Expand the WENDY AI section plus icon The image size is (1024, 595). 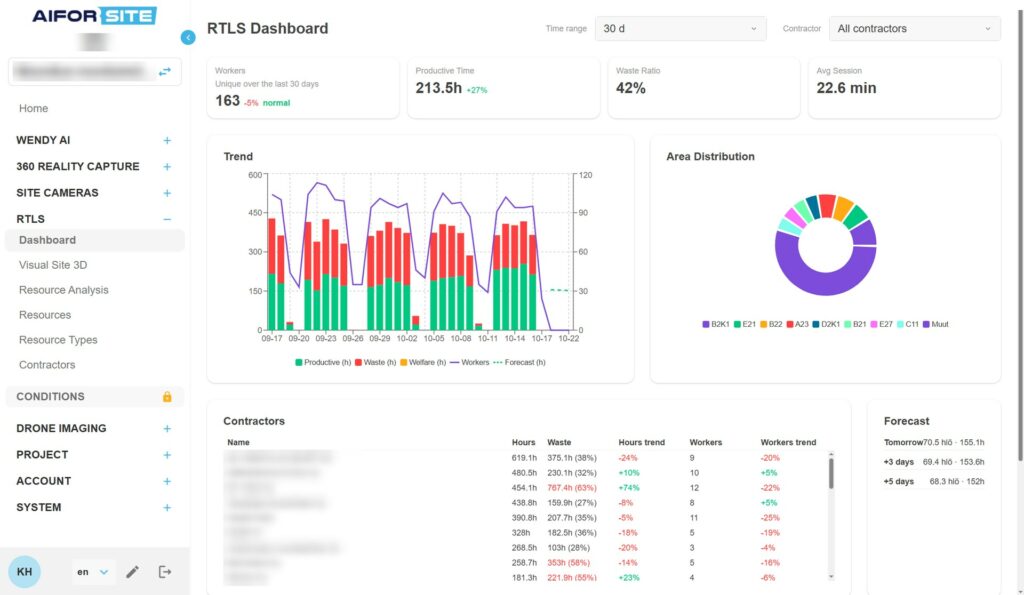[x=167, y=140]
